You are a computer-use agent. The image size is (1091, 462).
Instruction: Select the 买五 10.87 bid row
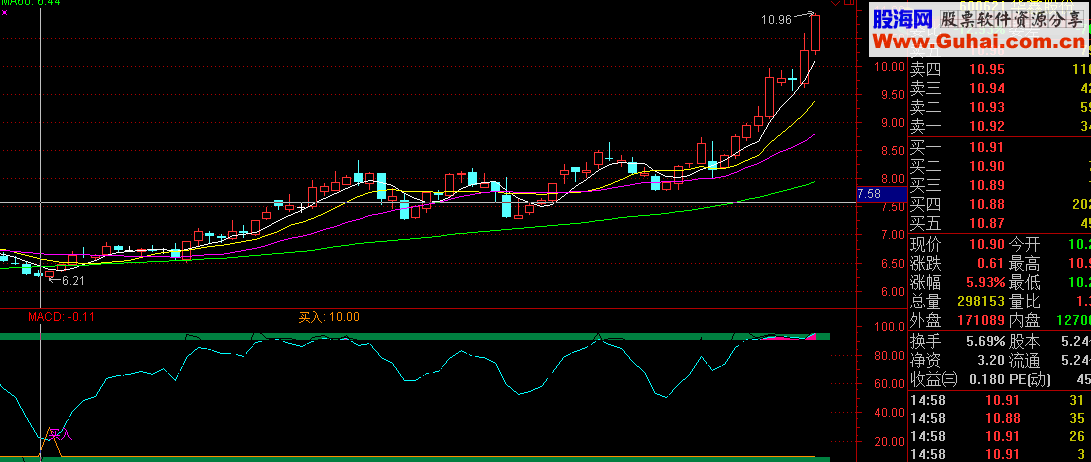point(1000,223)
